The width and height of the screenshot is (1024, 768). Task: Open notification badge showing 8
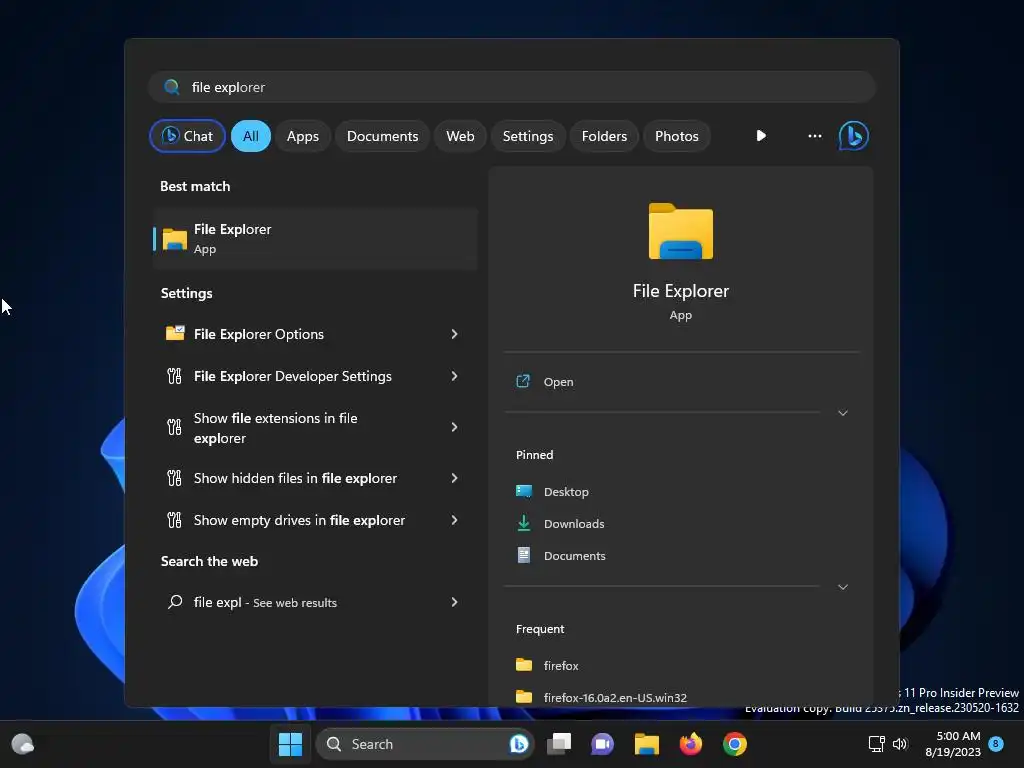coord(996,743)
